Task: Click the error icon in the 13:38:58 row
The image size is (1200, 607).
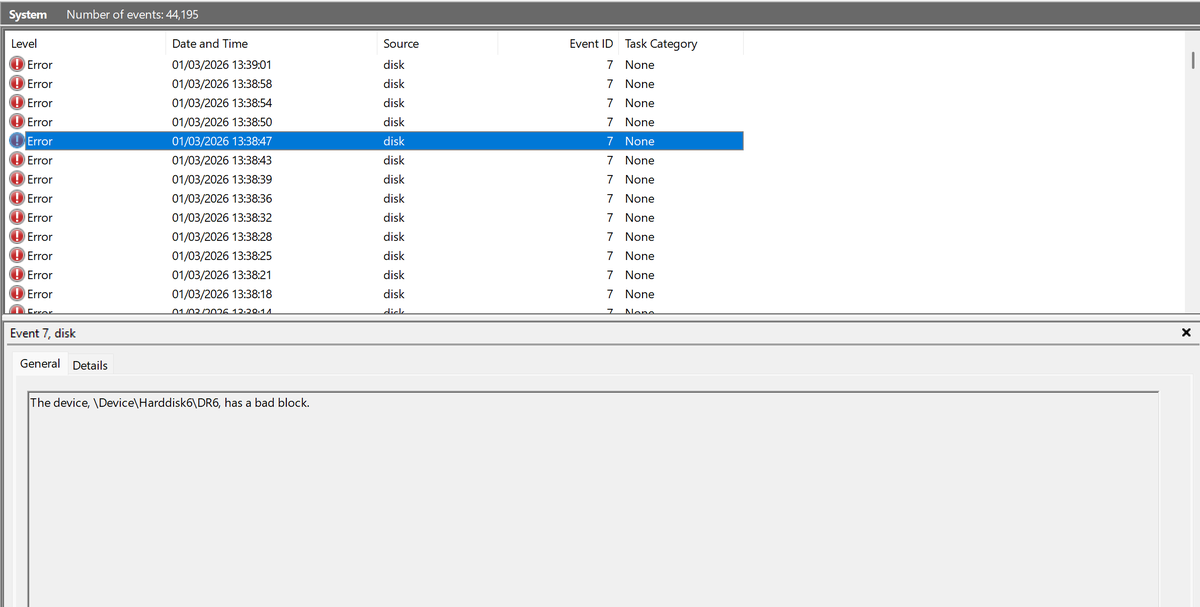Action: 17,84
